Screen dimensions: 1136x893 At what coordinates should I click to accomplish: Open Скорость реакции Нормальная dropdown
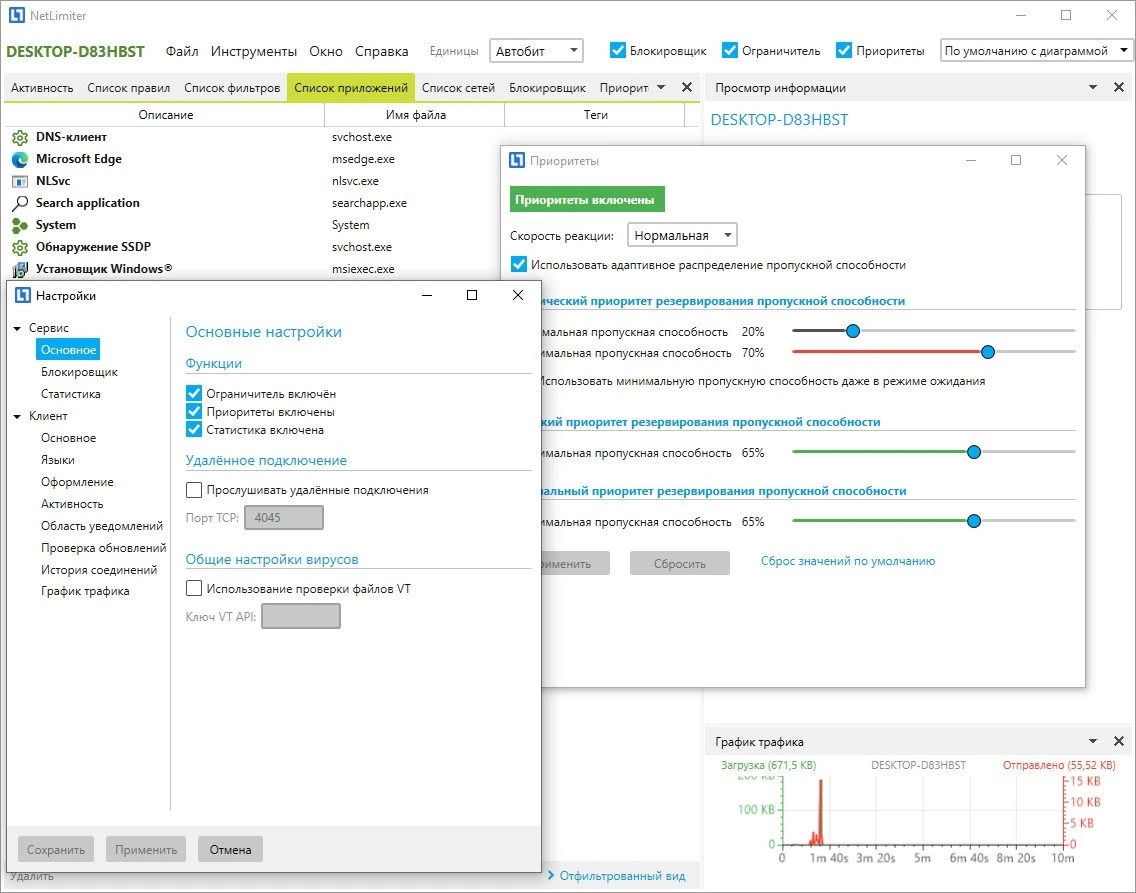pos(682,235)
